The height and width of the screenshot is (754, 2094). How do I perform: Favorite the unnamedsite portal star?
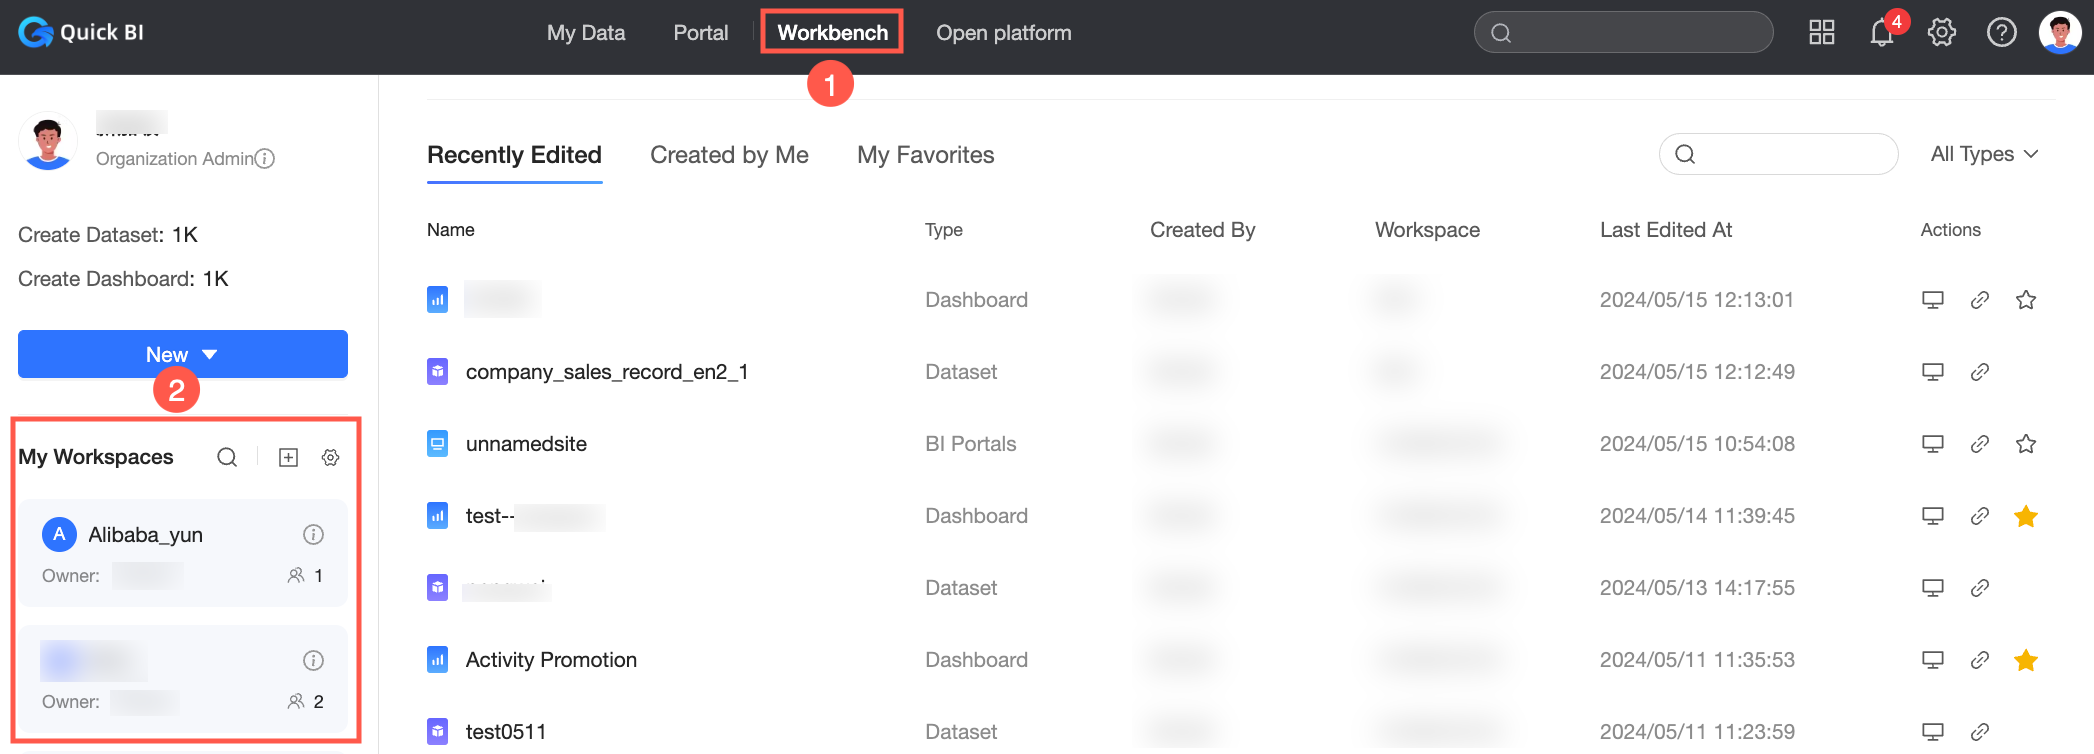2026,444
